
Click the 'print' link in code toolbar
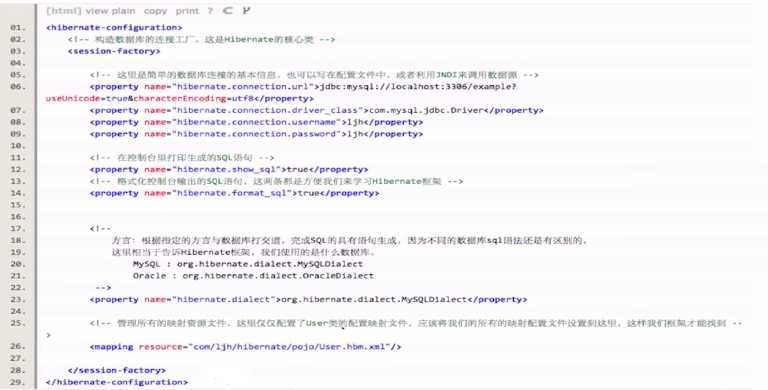pos(187,11)
